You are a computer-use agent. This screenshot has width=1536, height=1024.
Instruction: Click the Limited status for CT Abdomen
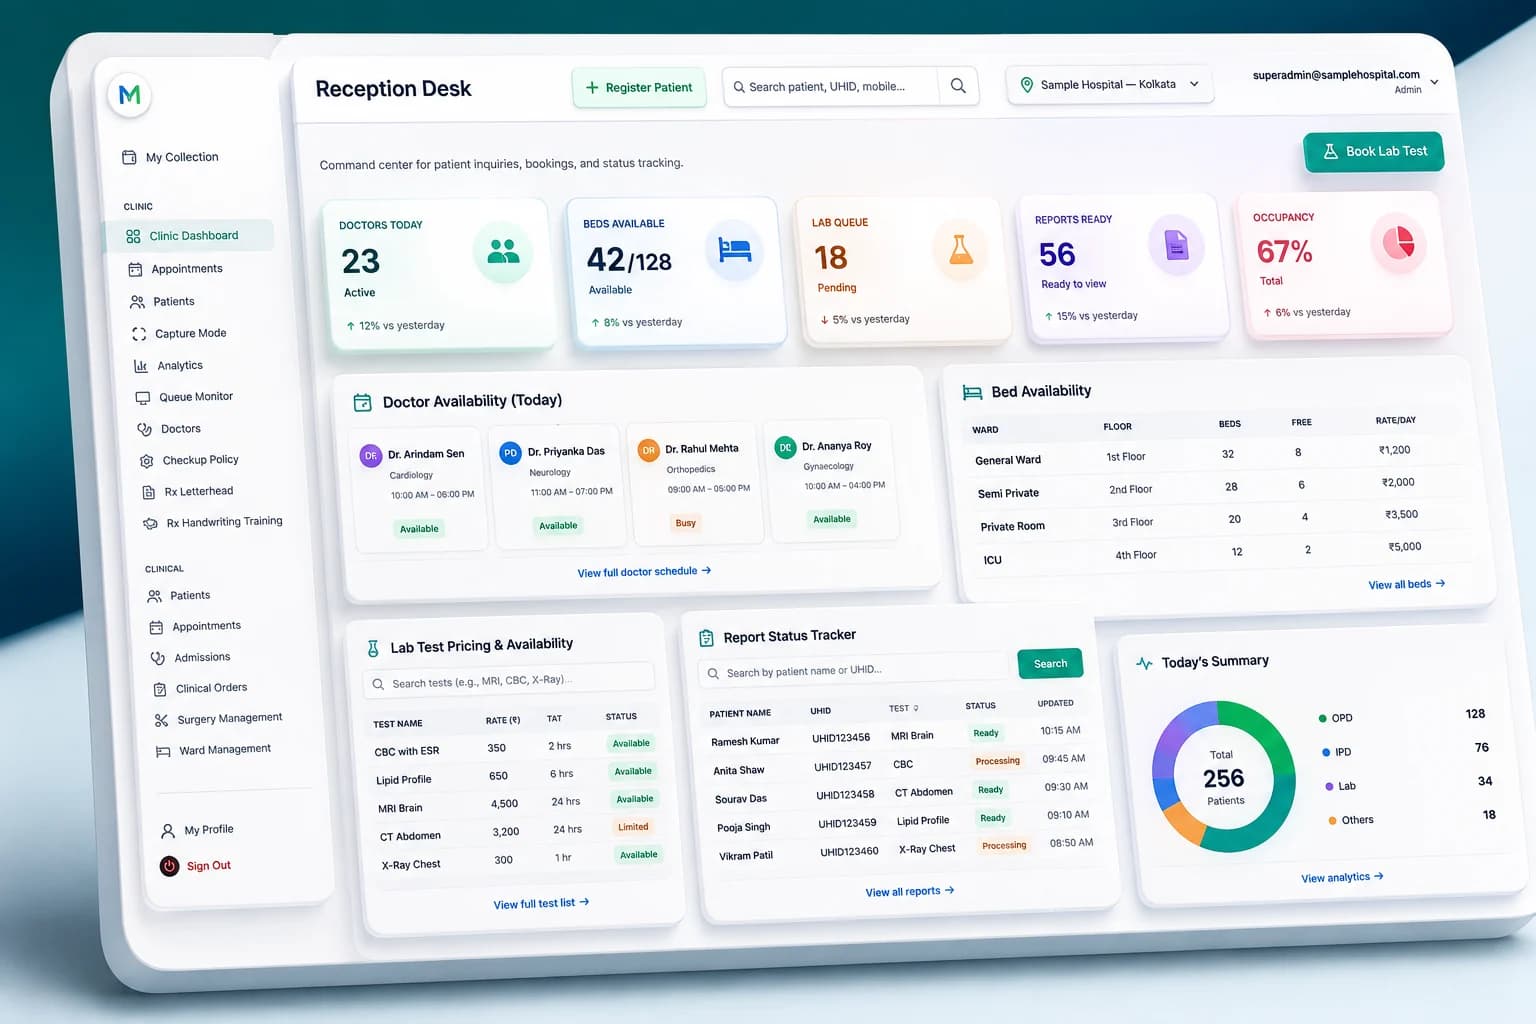[633, 827]
